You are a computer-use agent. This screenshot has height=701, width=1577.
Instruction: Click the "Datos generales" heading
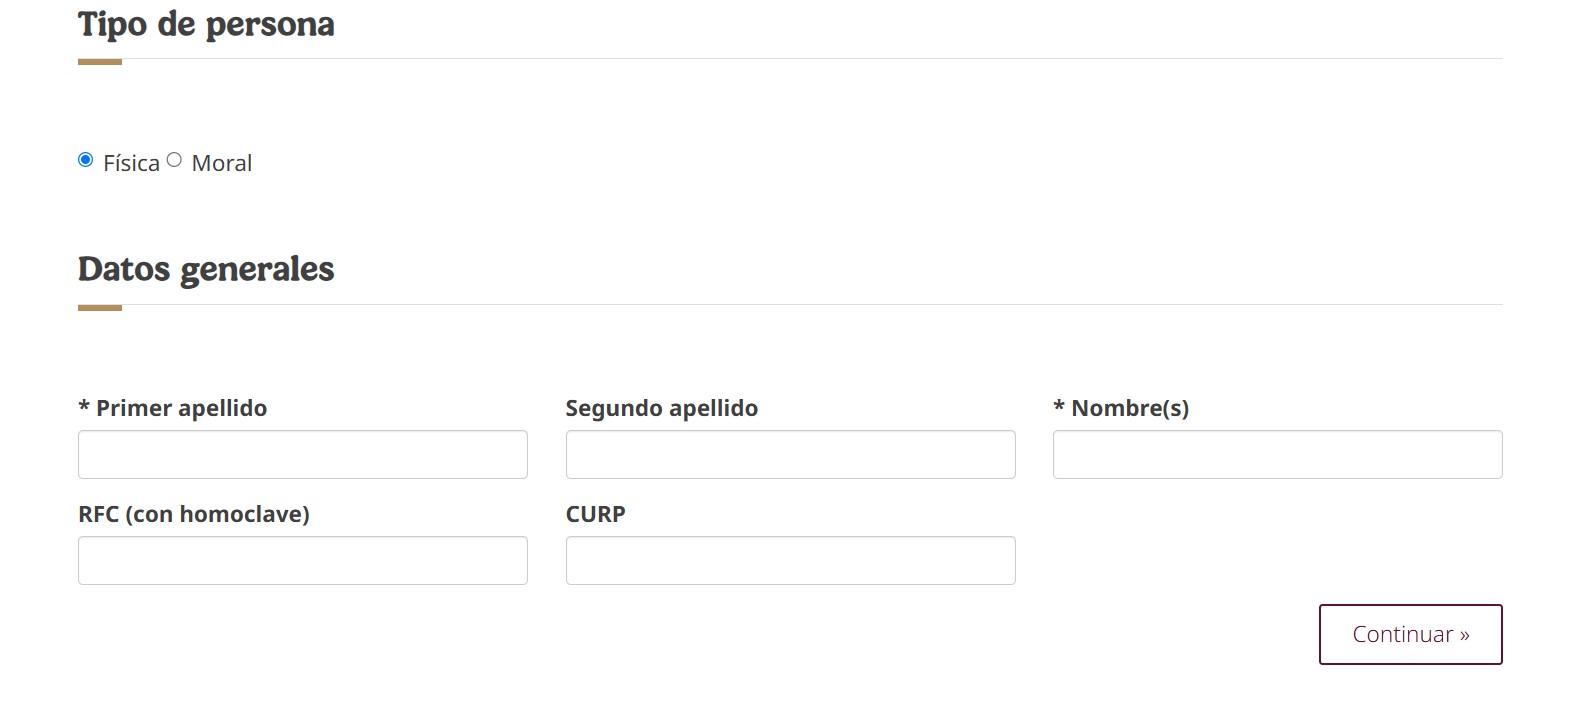pos(206,269)
